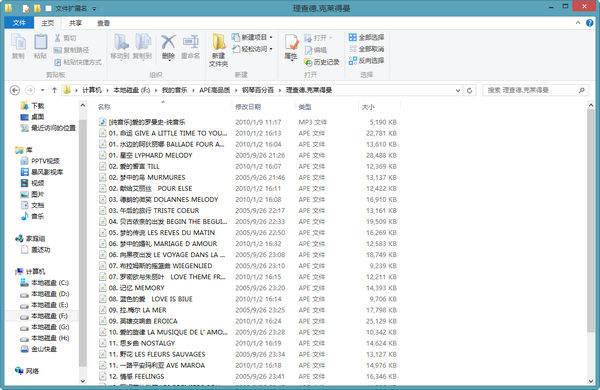Select the 金山快盘 sidebar item

tap(39, 349)
